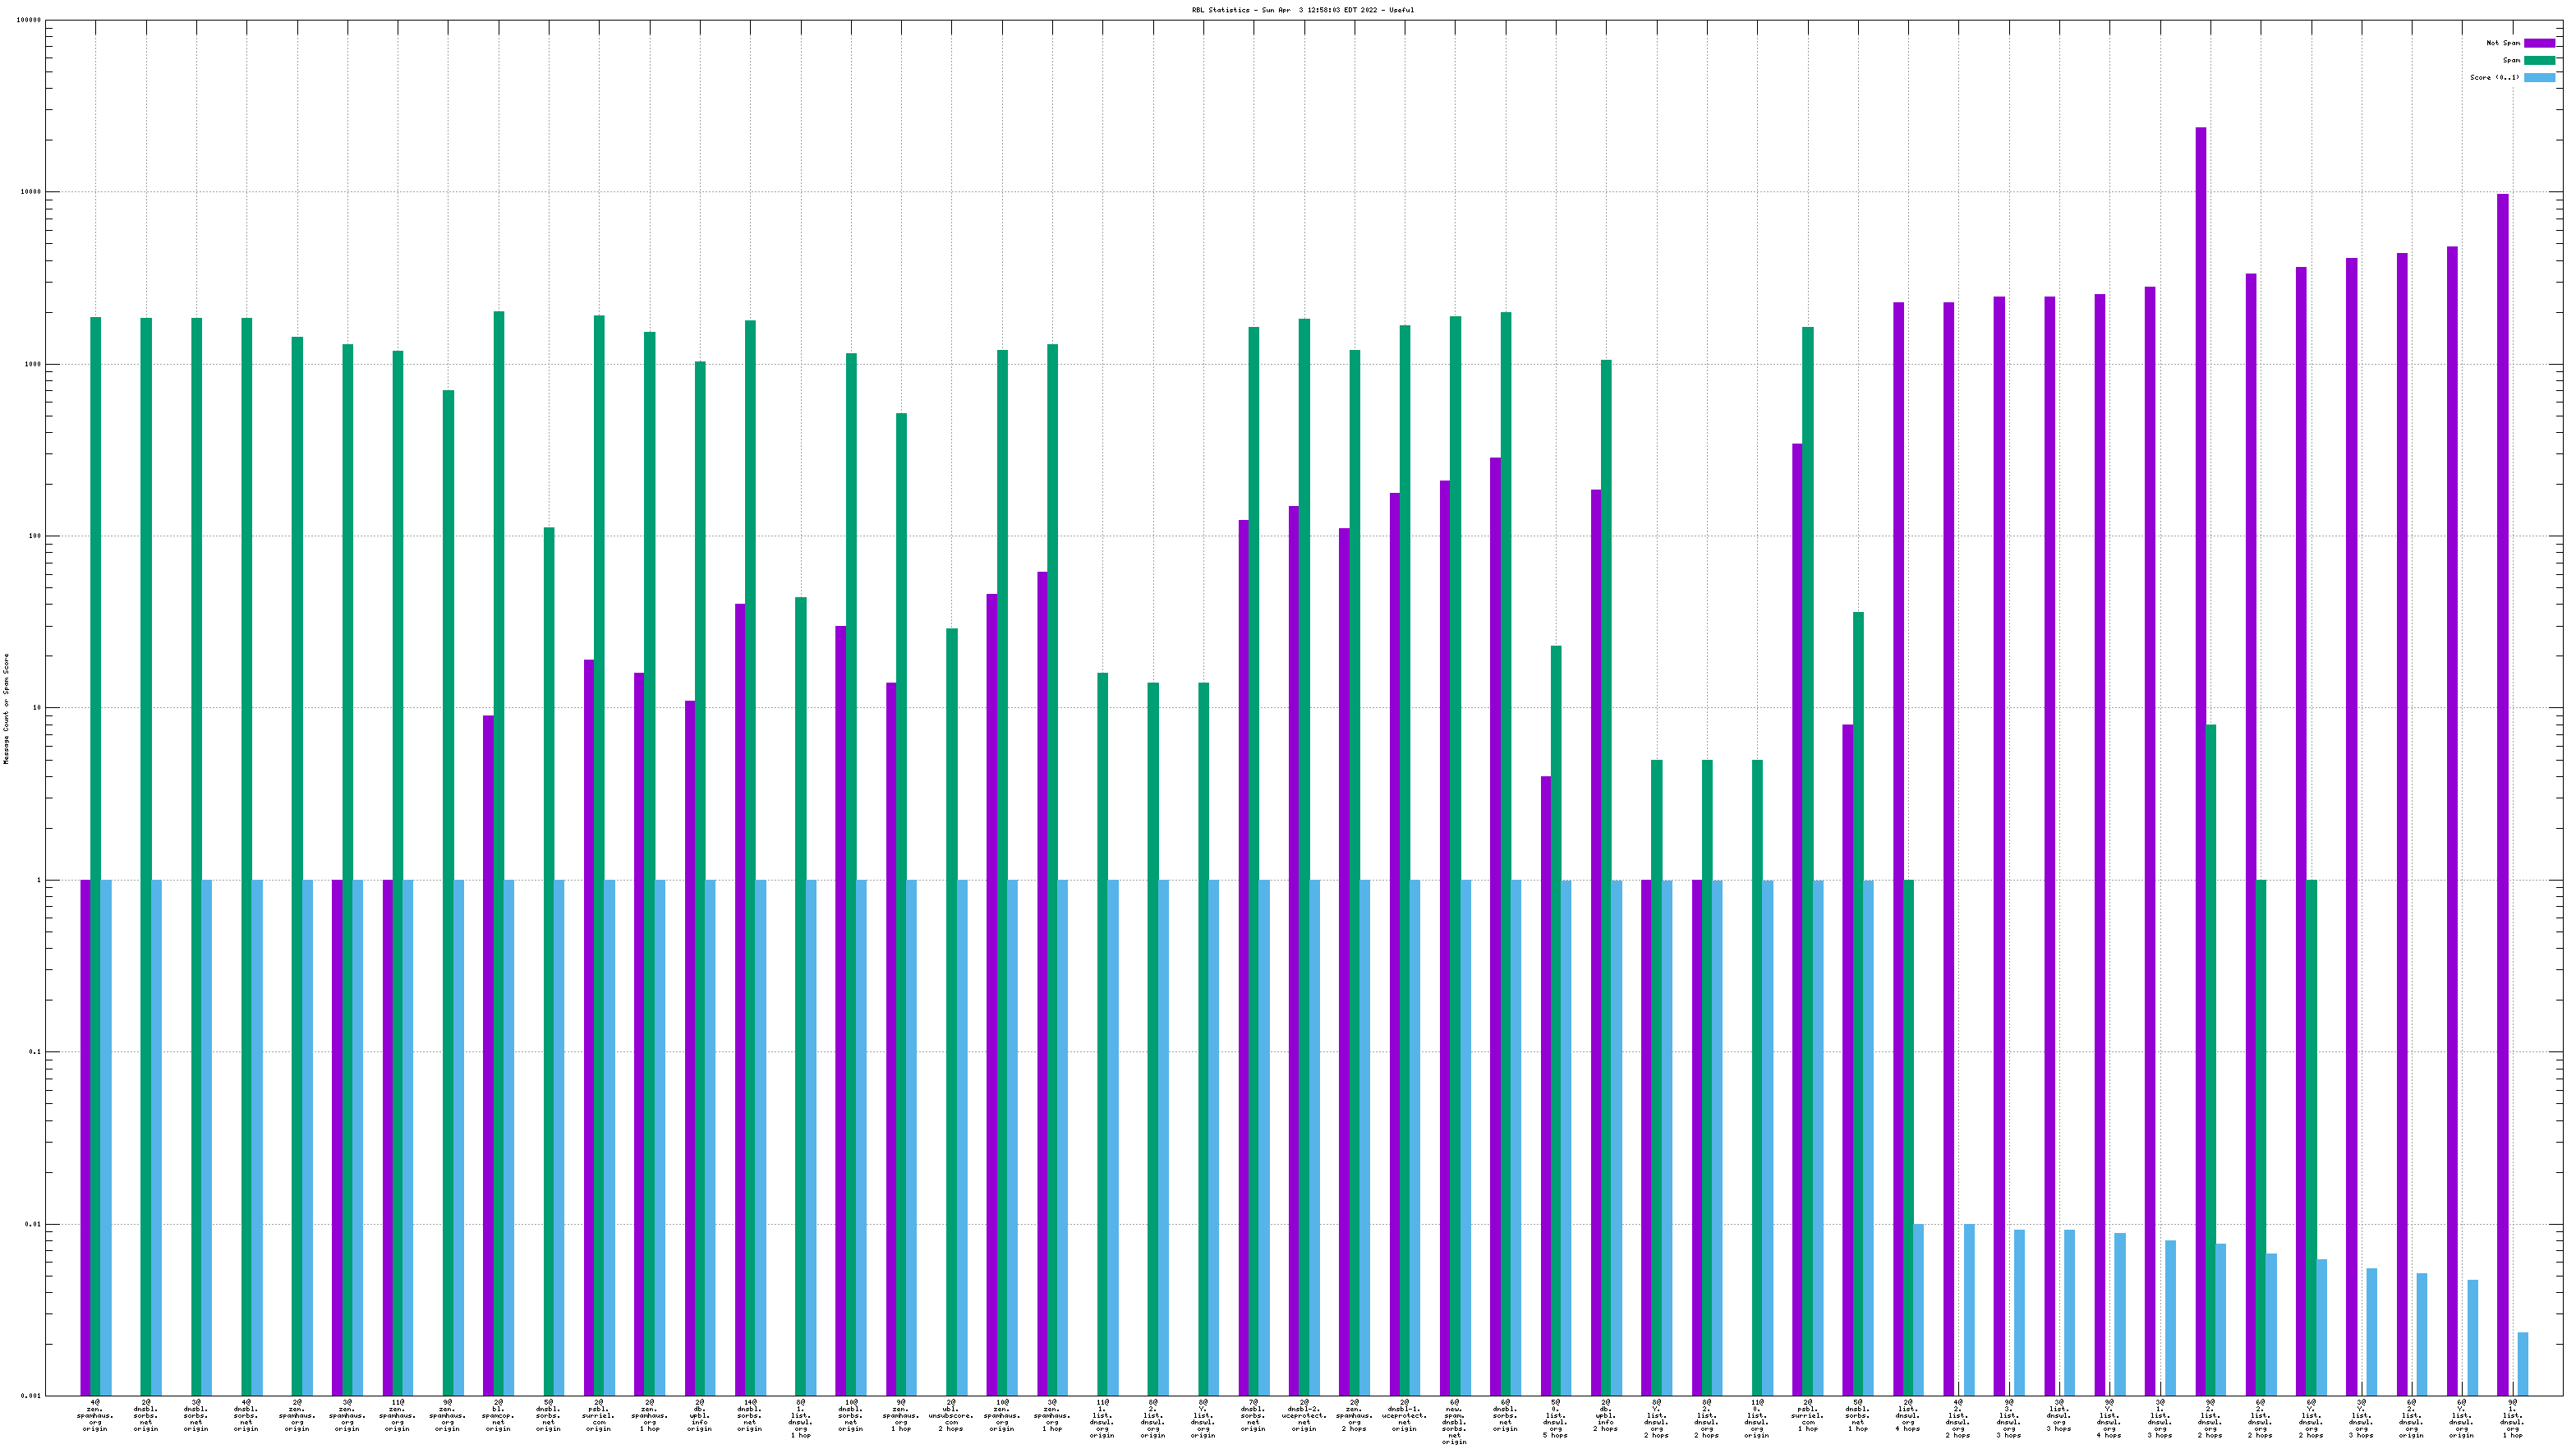Click the green Spam legend swatch
Image resolution: width=2576 pixels, height=1449 pixels.
coord(2539,60)
